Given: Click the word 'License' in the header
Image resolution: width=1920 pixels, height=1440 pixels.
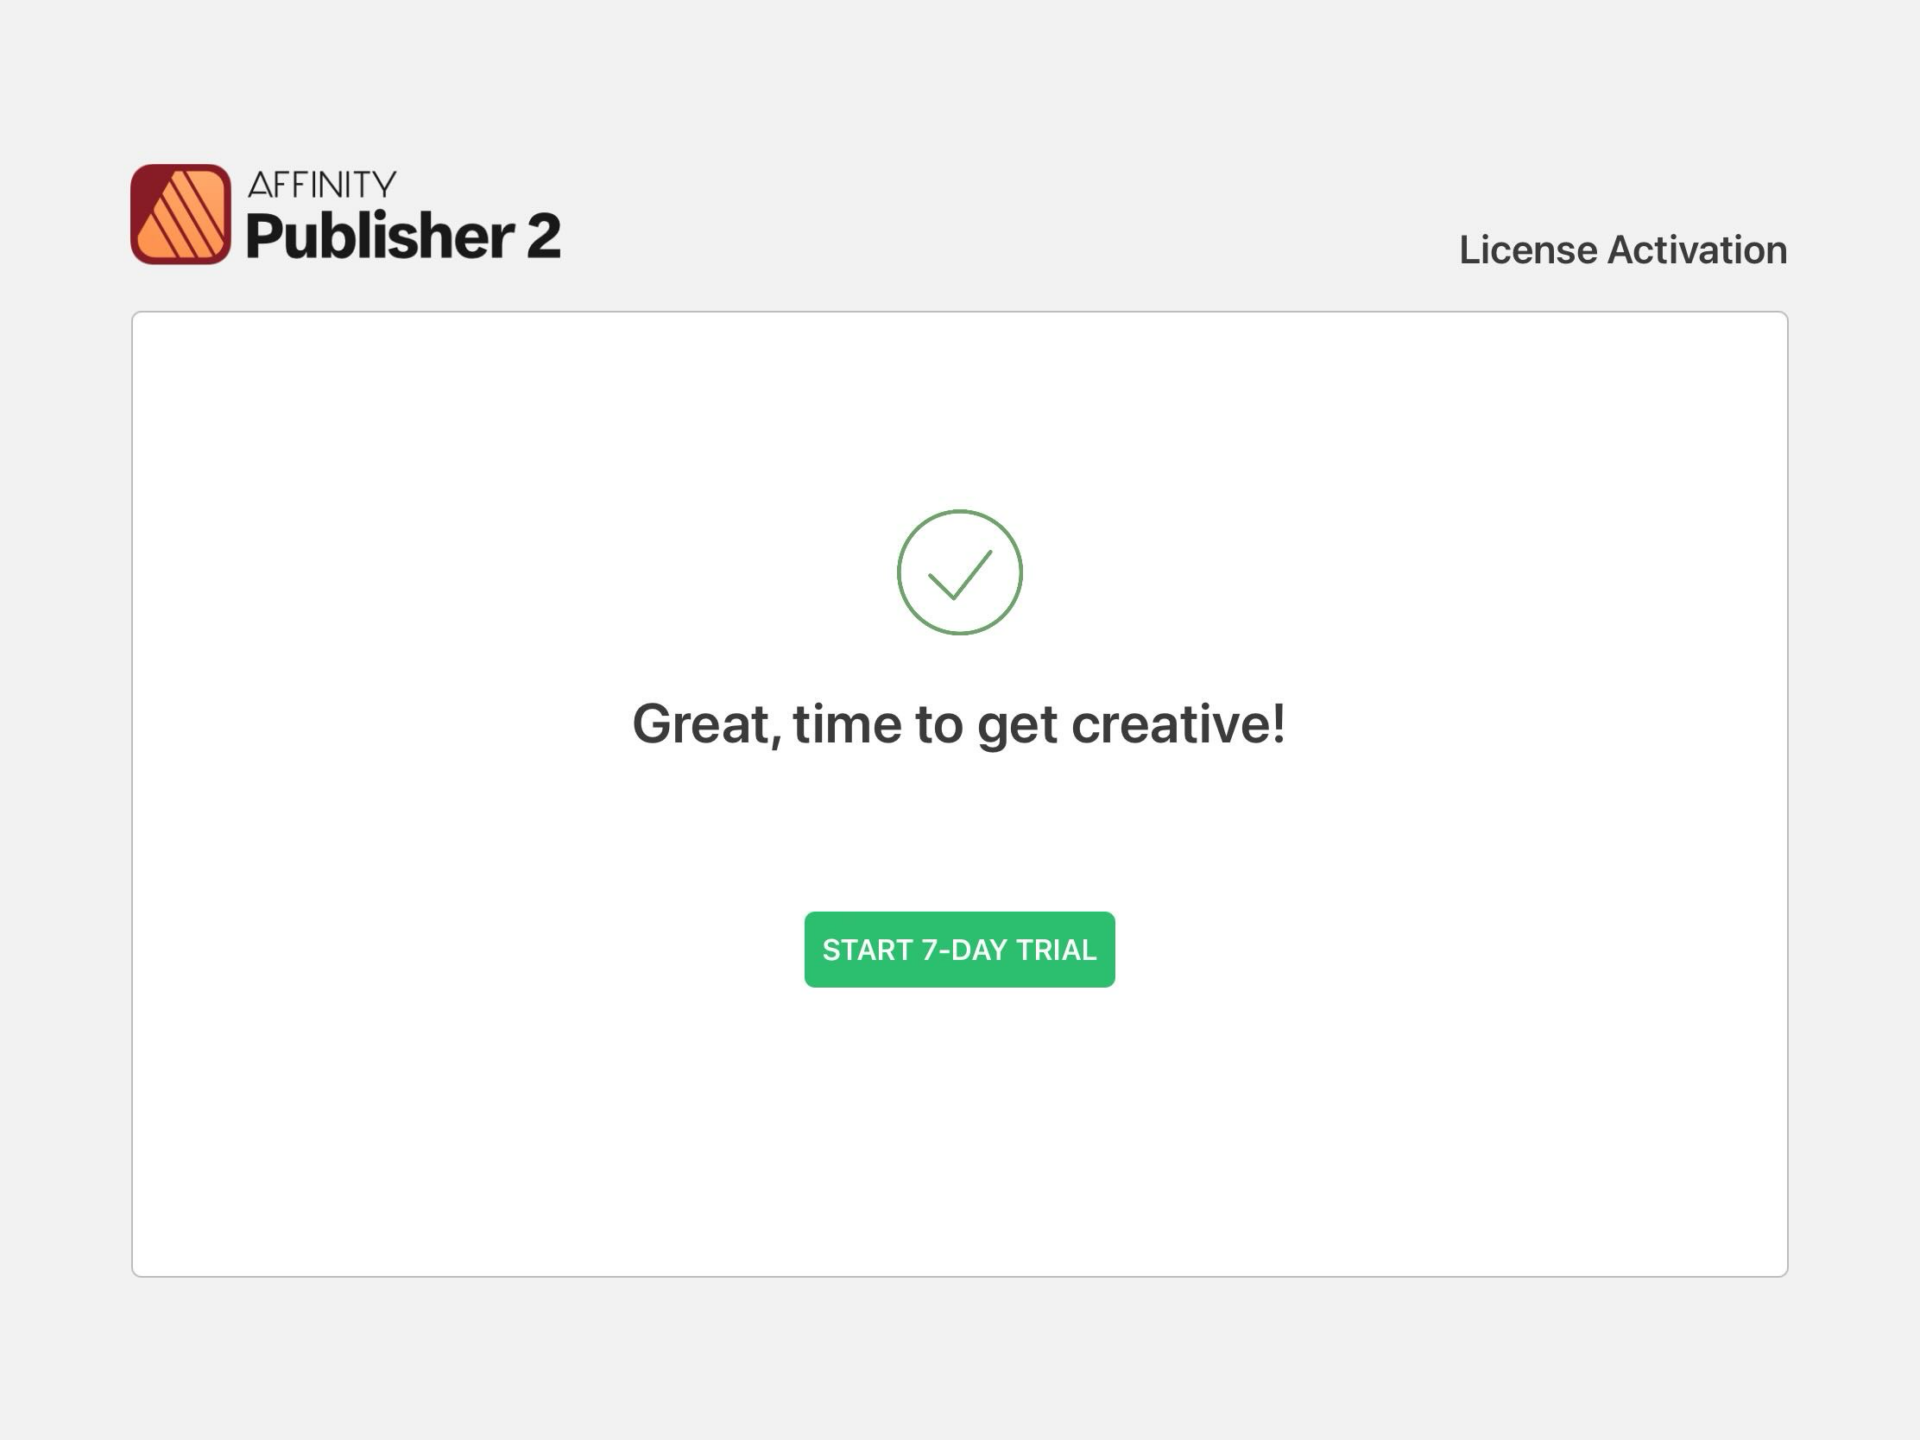Looking at the screenshot, I should [x=1527, y=250].
